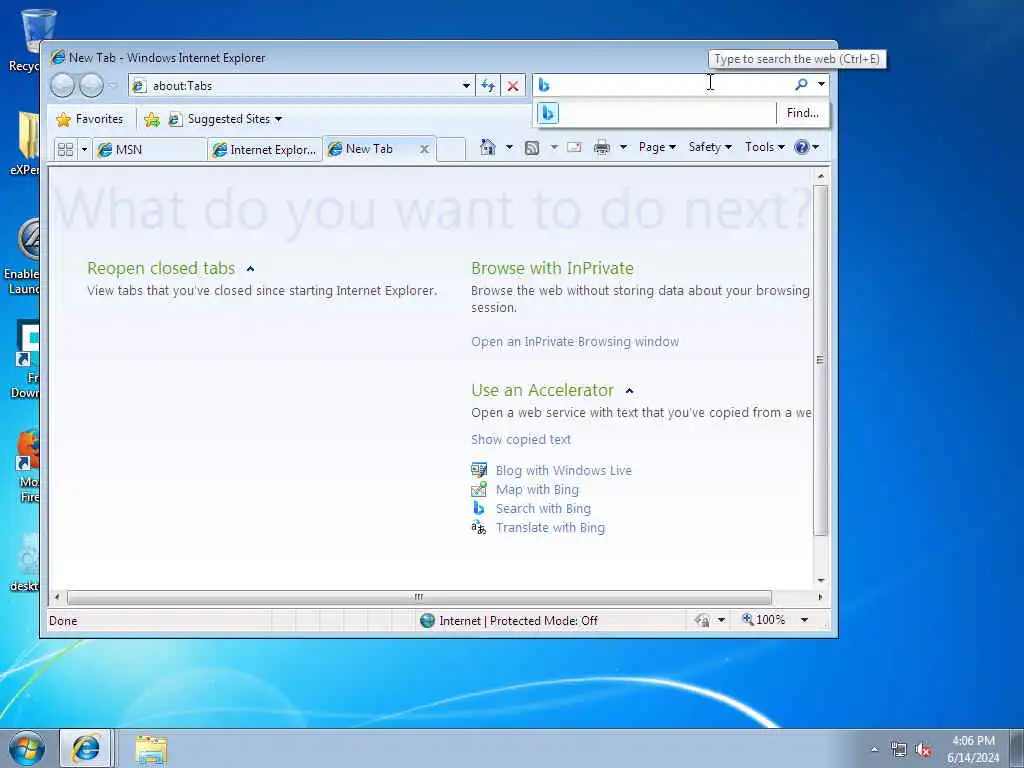Click the Translate with Bing icon
The width and height of the screenshot is (1024, 768).
click(479, 527)
